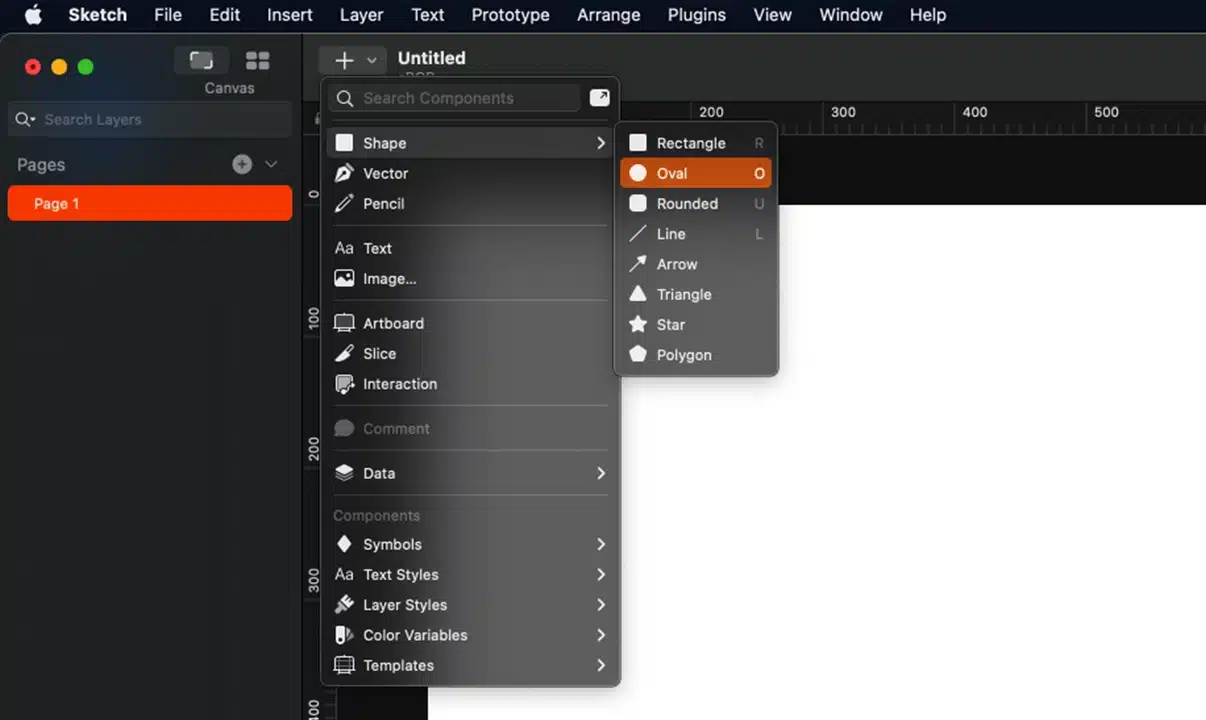Select the Star shape

(670, 324)
